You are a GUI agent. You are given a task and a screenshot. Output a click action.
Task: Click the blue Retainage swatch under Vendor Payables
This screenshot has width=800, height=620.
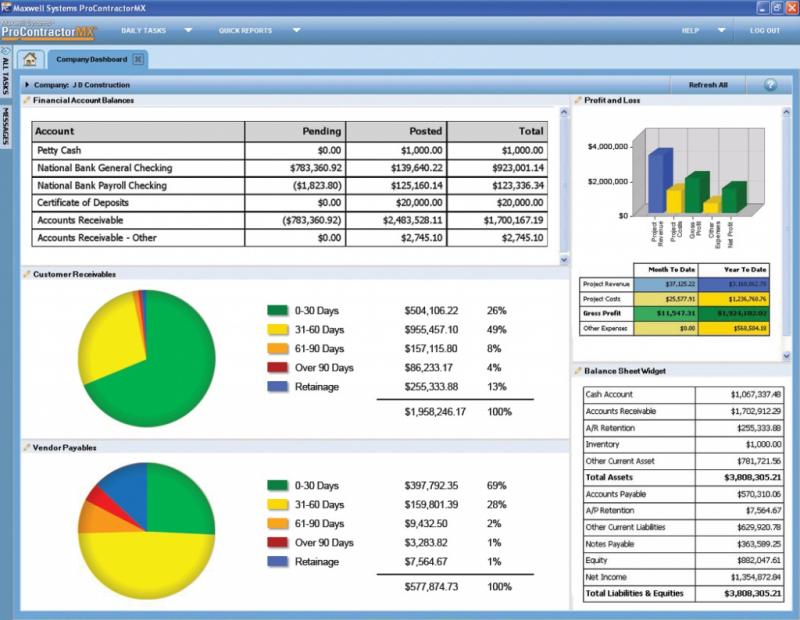pos(278,561)
